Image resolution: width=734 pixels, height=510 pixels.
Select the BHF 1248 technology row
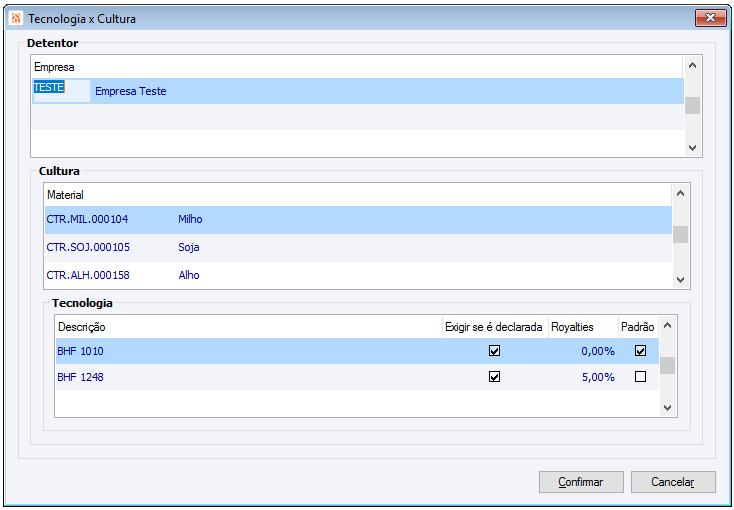pos(357,377)
